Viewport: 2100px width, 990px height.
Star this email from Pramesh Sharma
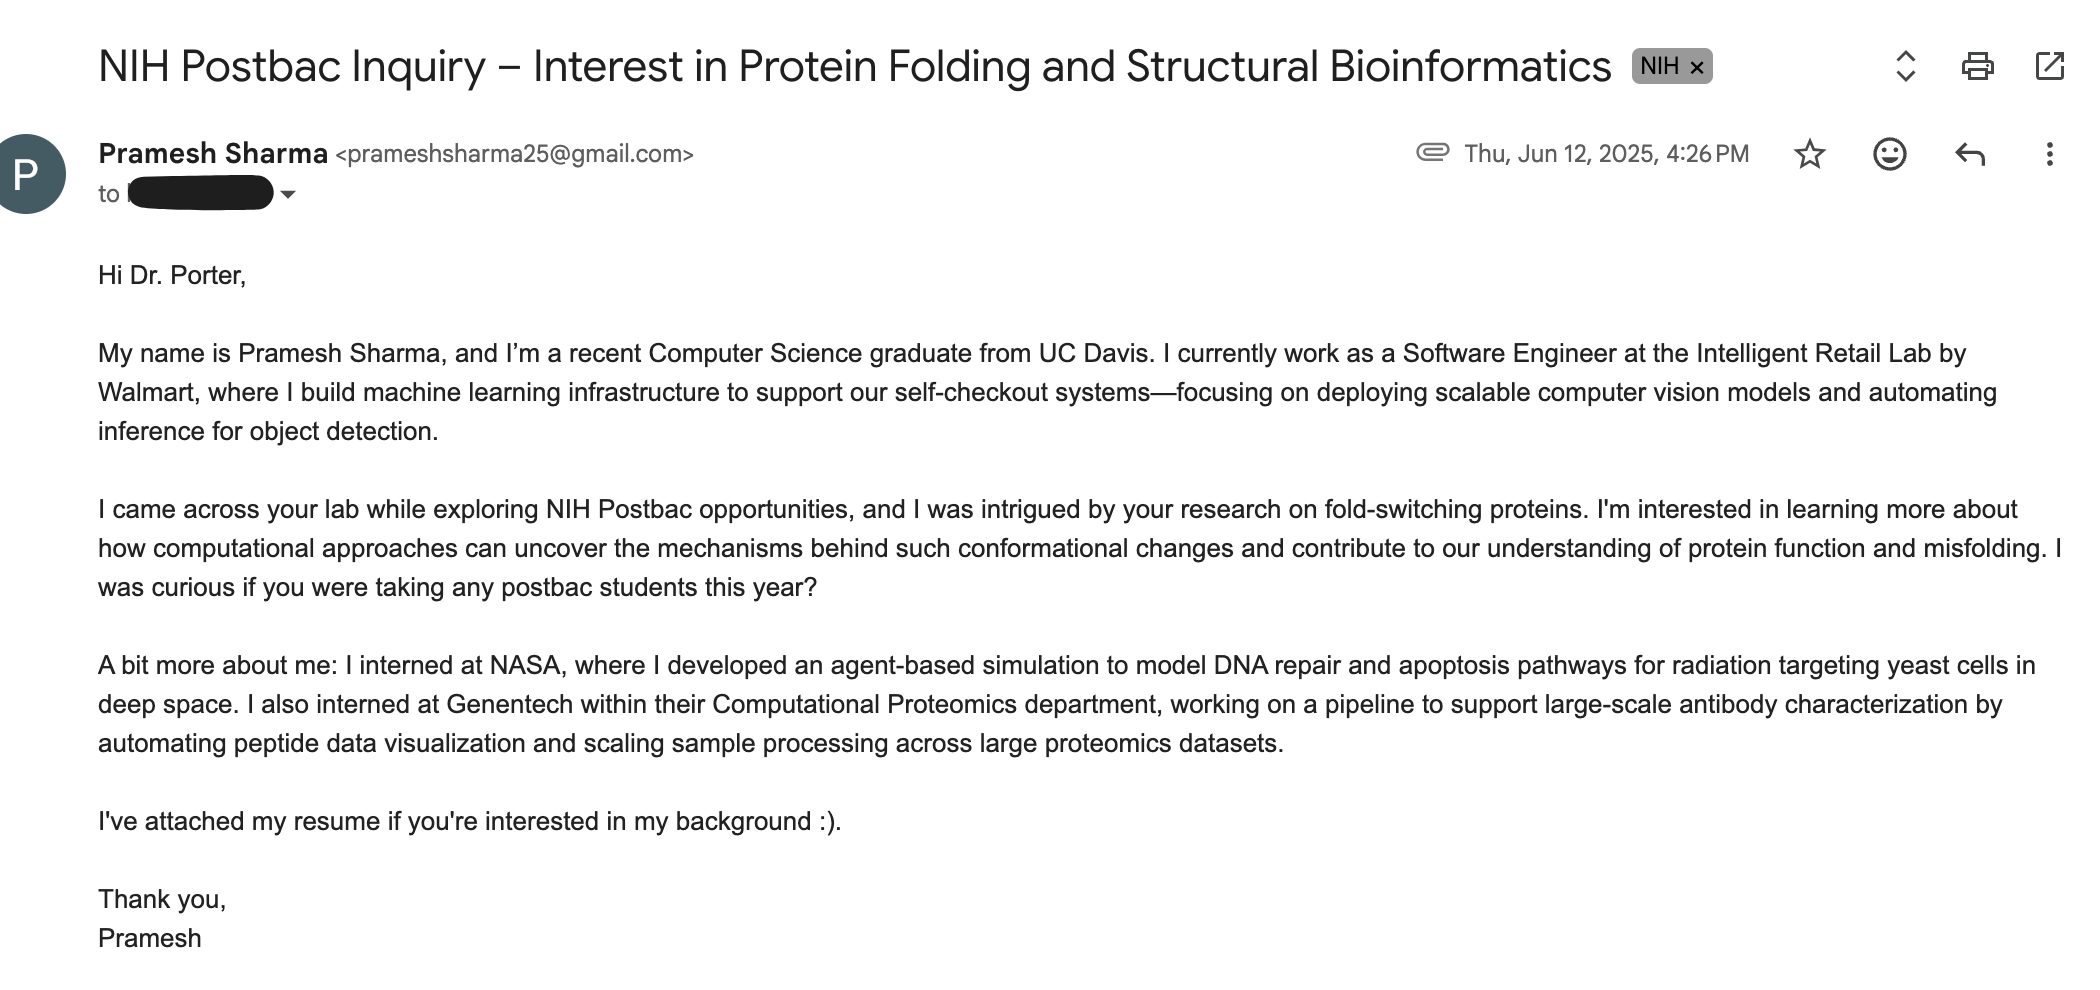coord(1810,154)
